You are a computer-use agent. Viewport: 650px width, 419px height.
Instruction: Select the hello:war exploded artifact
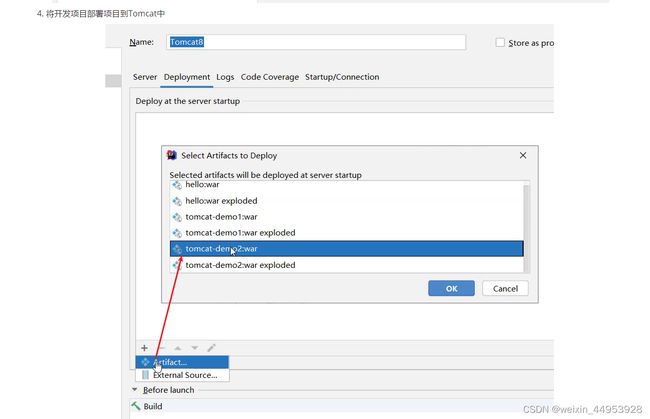click(x=347, y=201)
